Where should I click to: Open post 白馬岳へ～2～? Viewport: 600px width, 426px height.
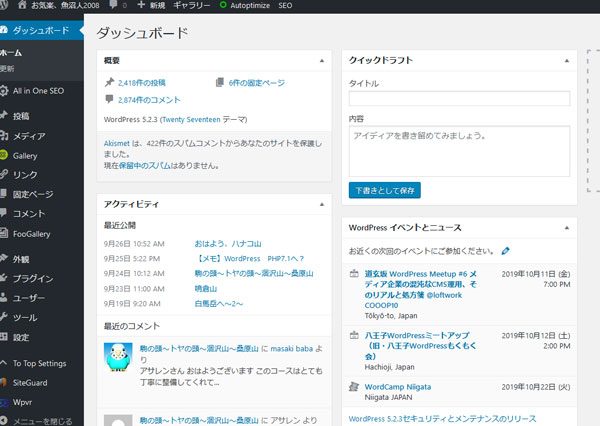point(218,304)
